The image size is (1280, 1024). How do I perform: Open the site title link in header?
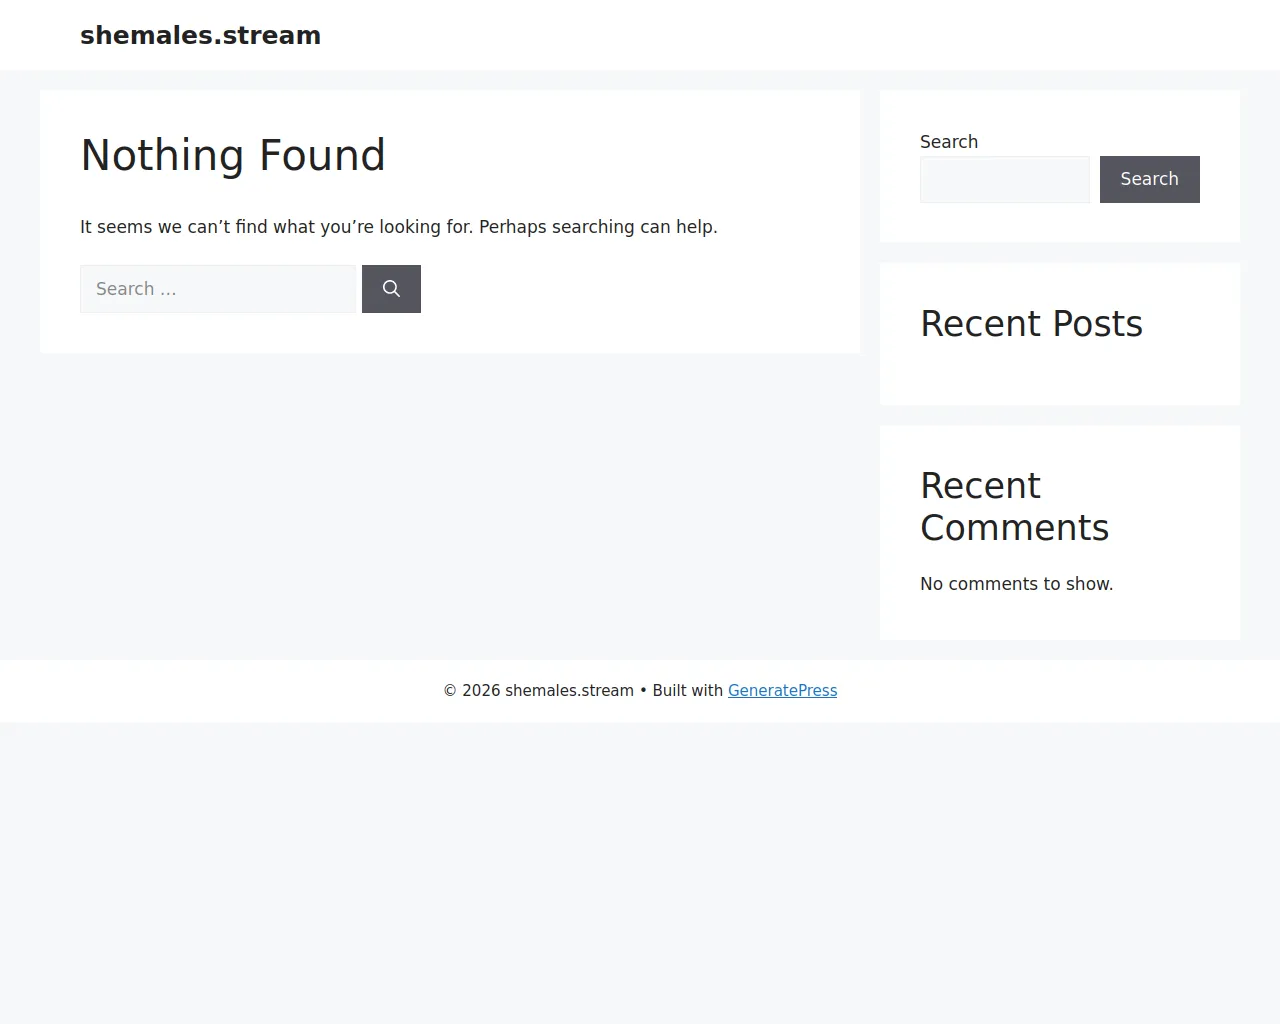click(x=200, y=35)
